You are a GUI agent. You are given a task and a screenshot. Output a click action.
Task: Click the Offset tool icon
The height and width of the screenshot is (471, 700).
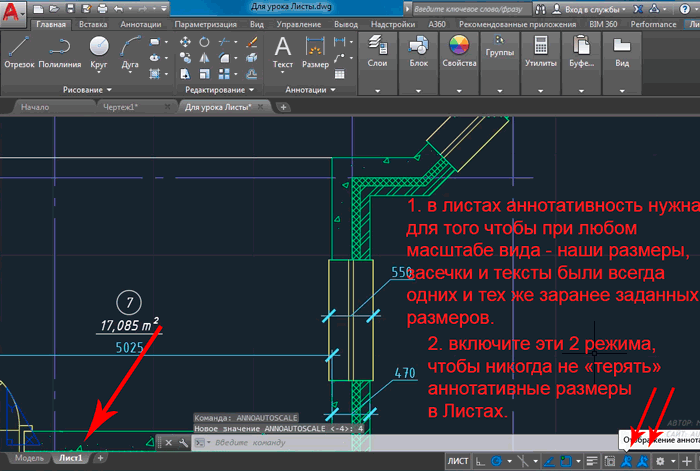251,74
